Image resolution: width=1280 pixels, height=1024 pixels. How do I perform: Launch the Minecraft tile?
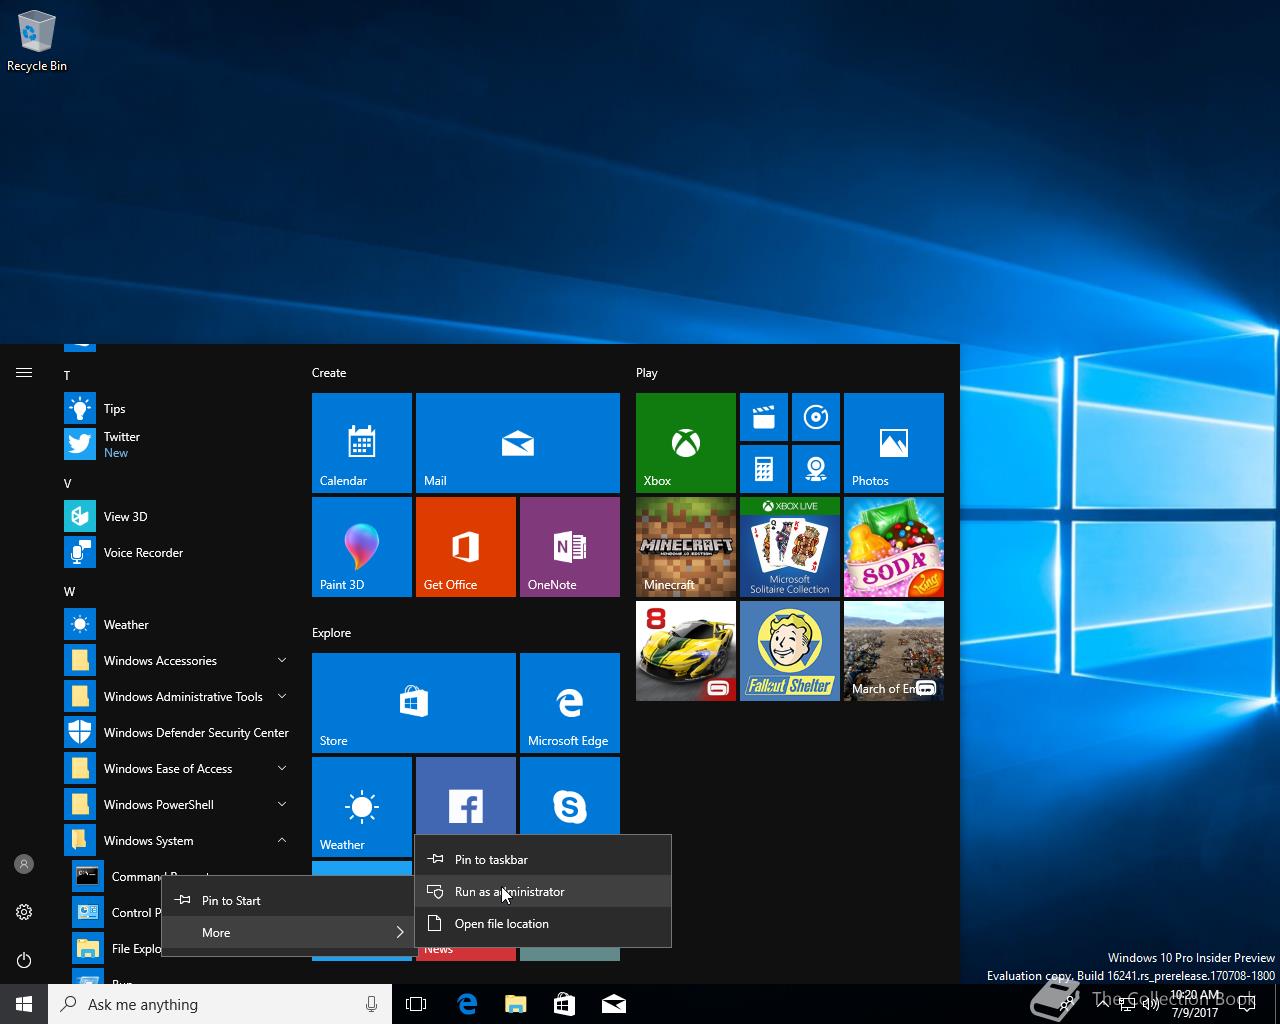point(686,547)
